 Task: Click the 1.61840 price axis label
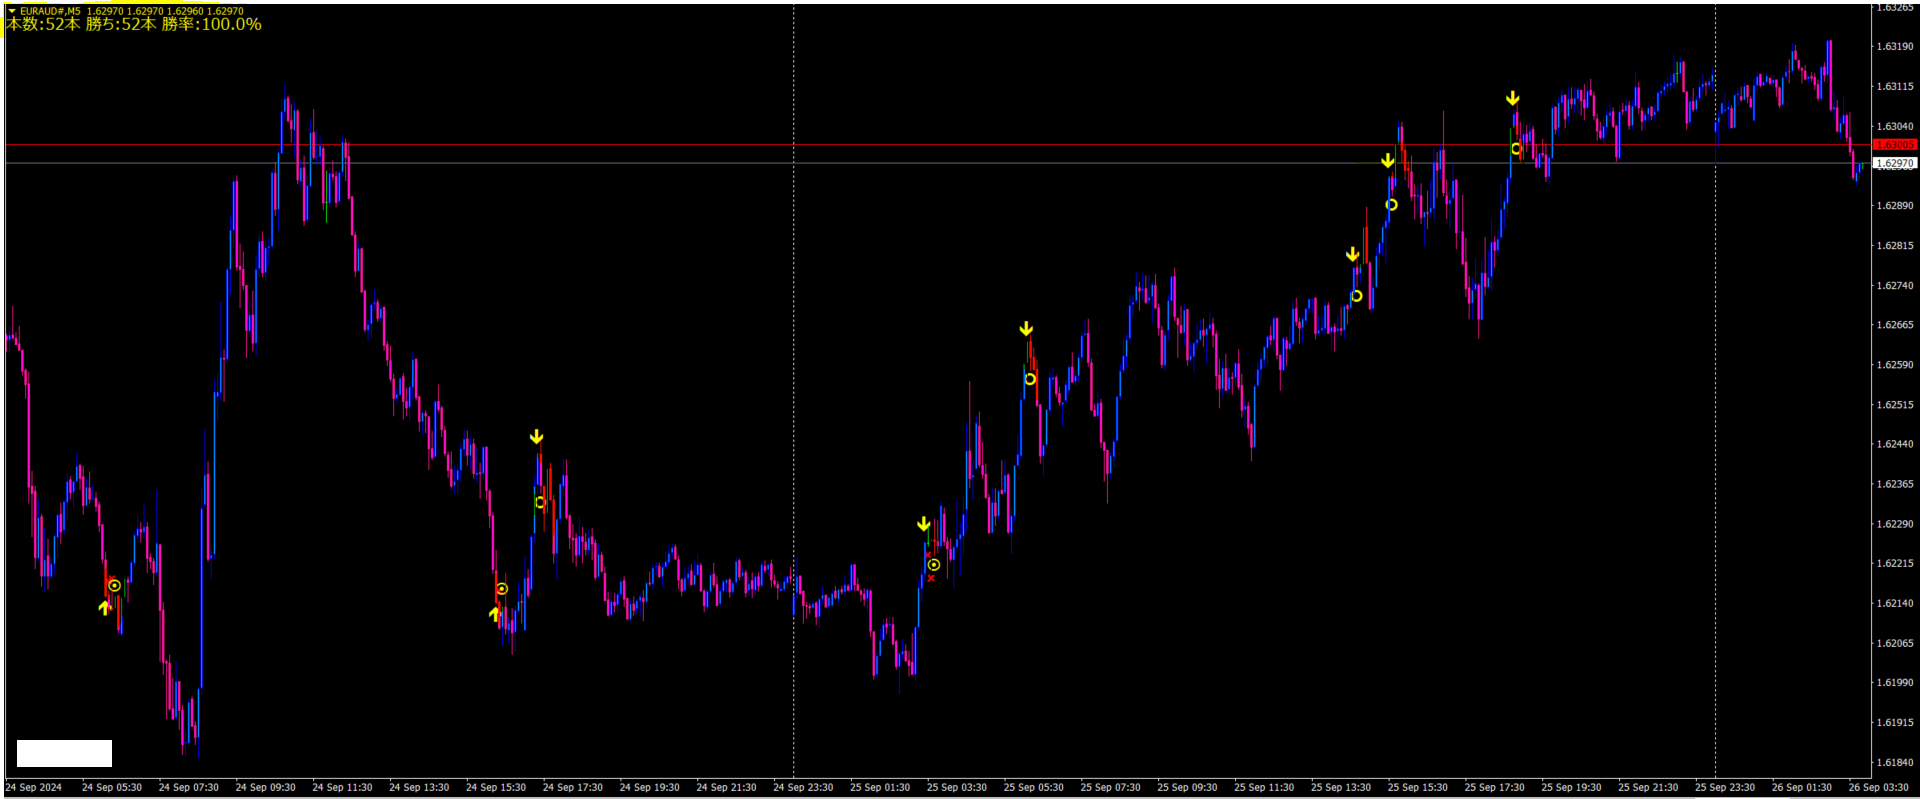tap(1895, 763)
